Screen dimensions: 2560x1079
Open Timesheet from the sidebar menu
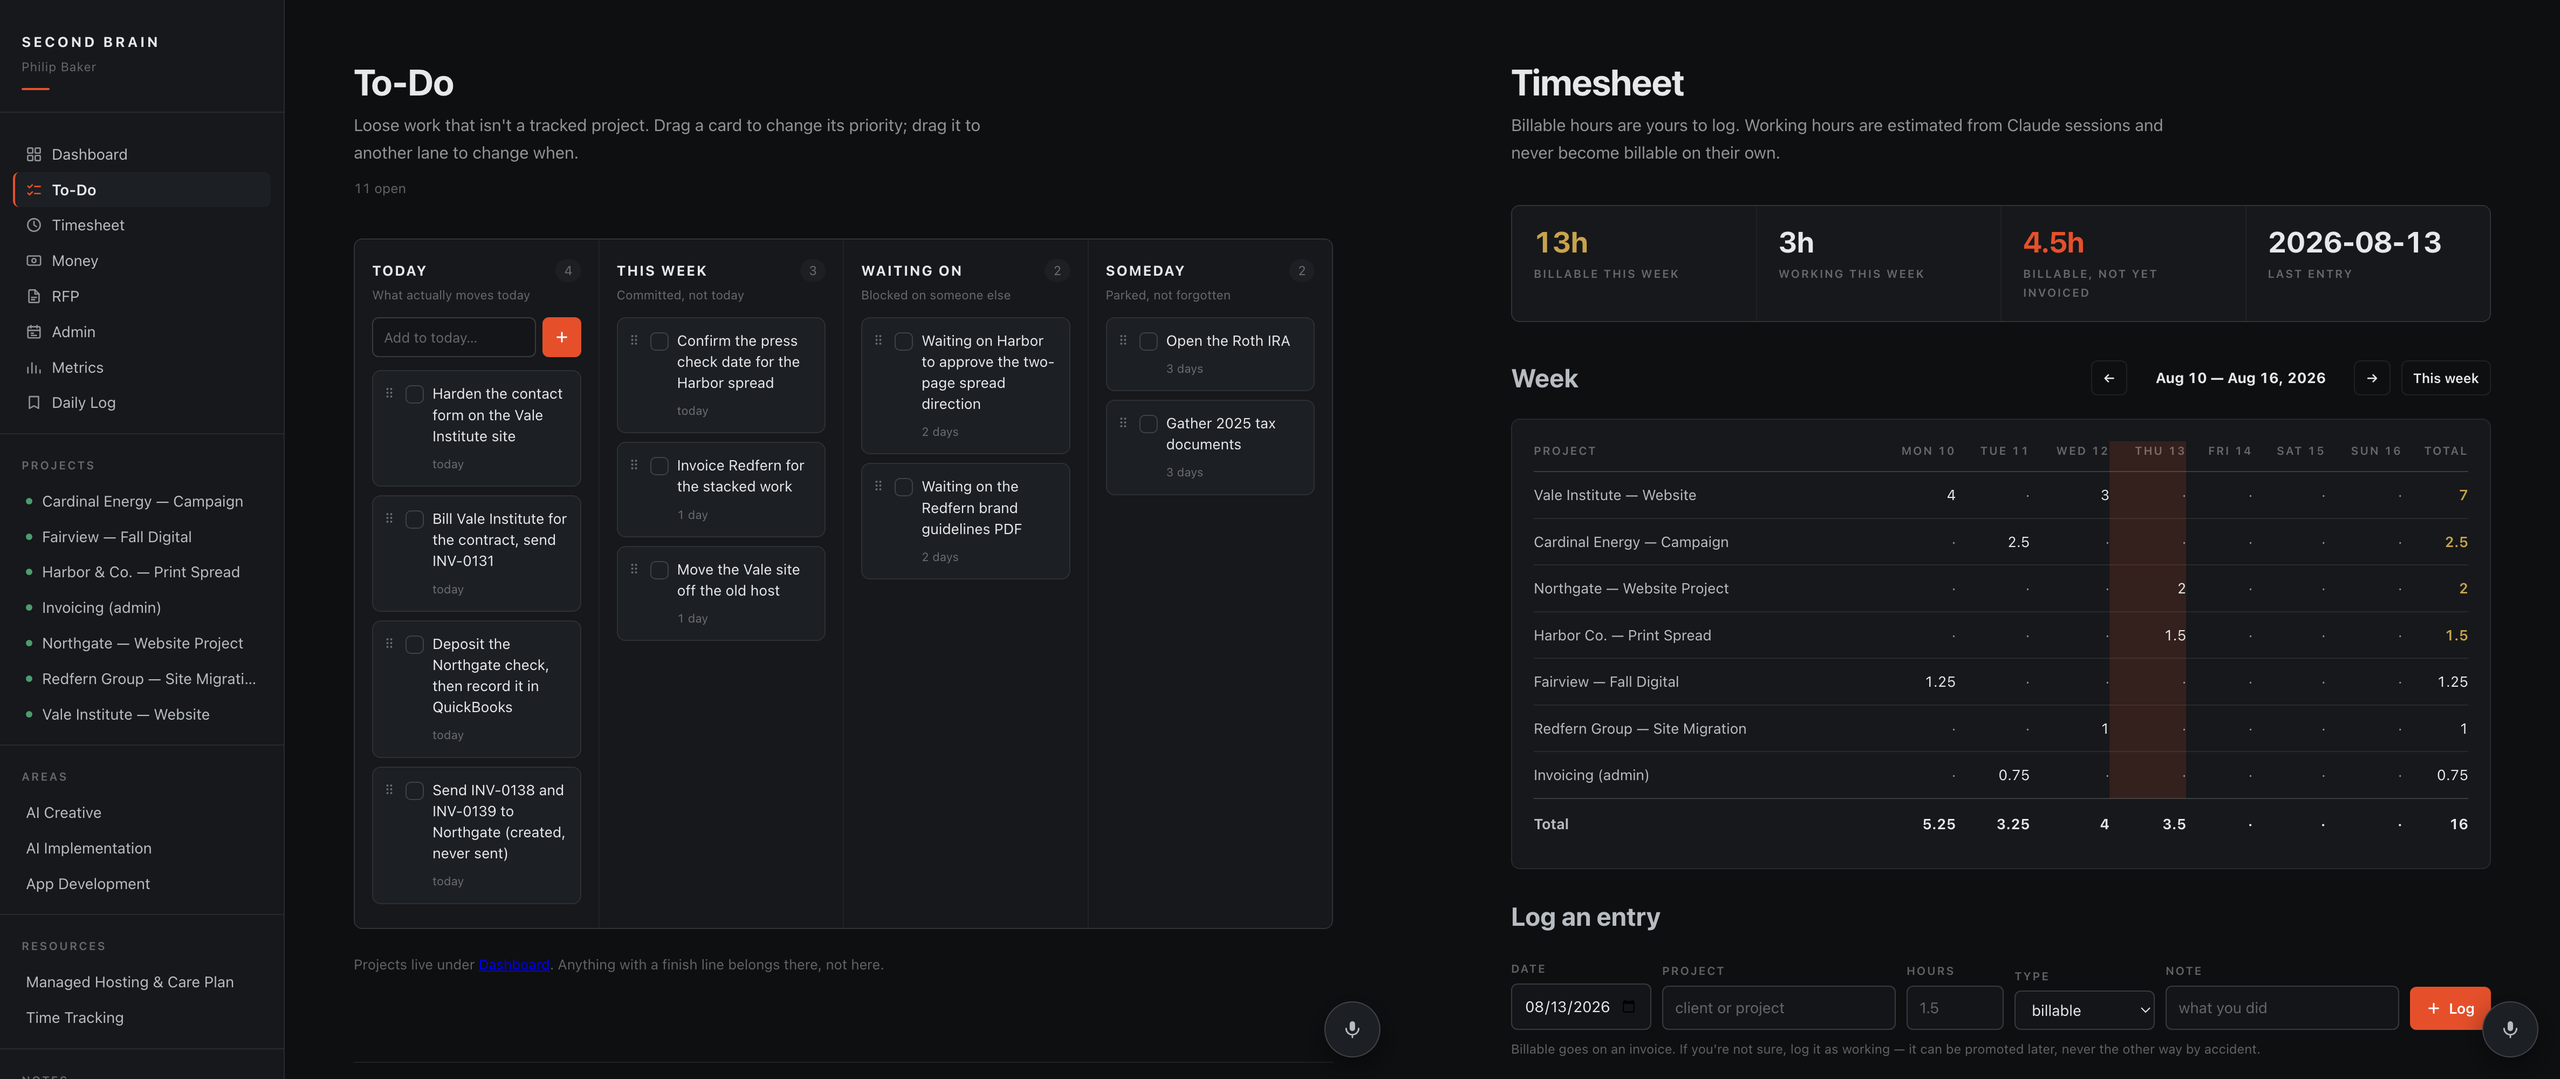pyautogui.click(x=142, y=225)
